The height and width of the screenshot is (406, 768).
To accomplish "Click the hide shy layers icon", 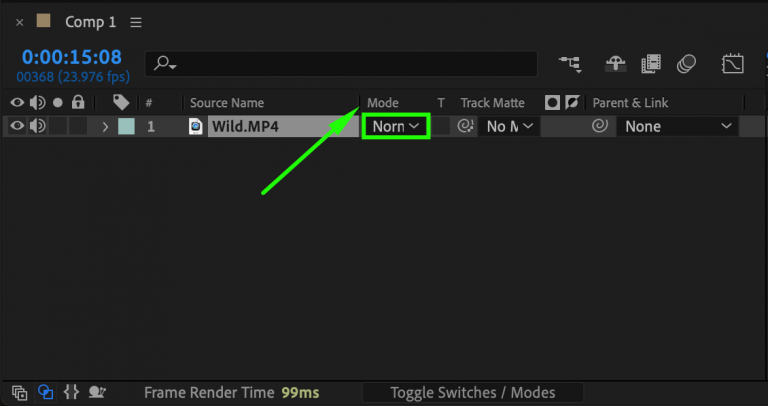I will 616,64.
